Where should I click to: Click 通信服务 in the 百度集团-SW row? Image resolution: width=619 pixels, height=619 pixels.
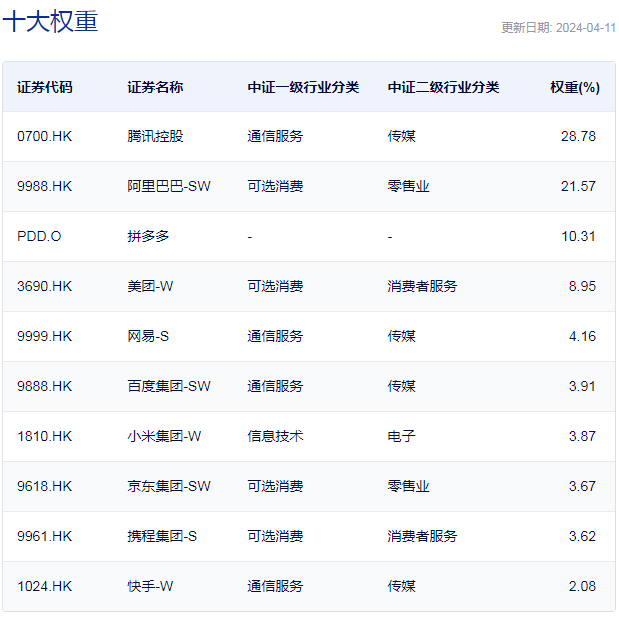tap(275, 386)
